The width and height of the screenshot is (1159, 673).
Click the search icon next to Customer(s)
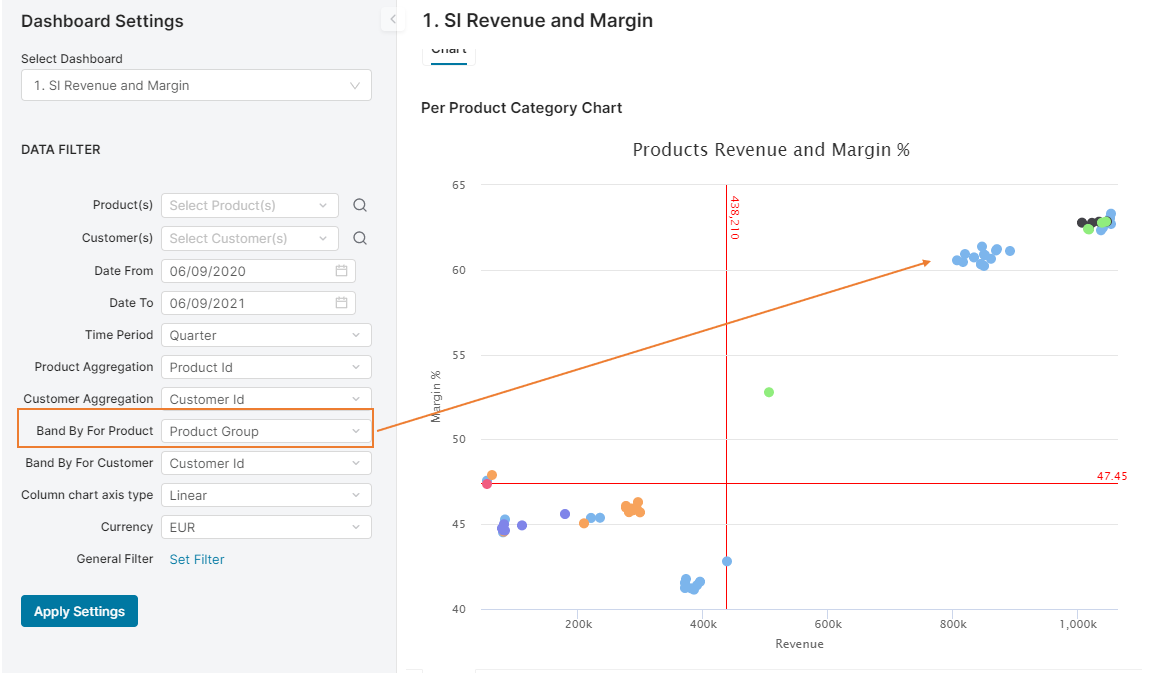360,239
